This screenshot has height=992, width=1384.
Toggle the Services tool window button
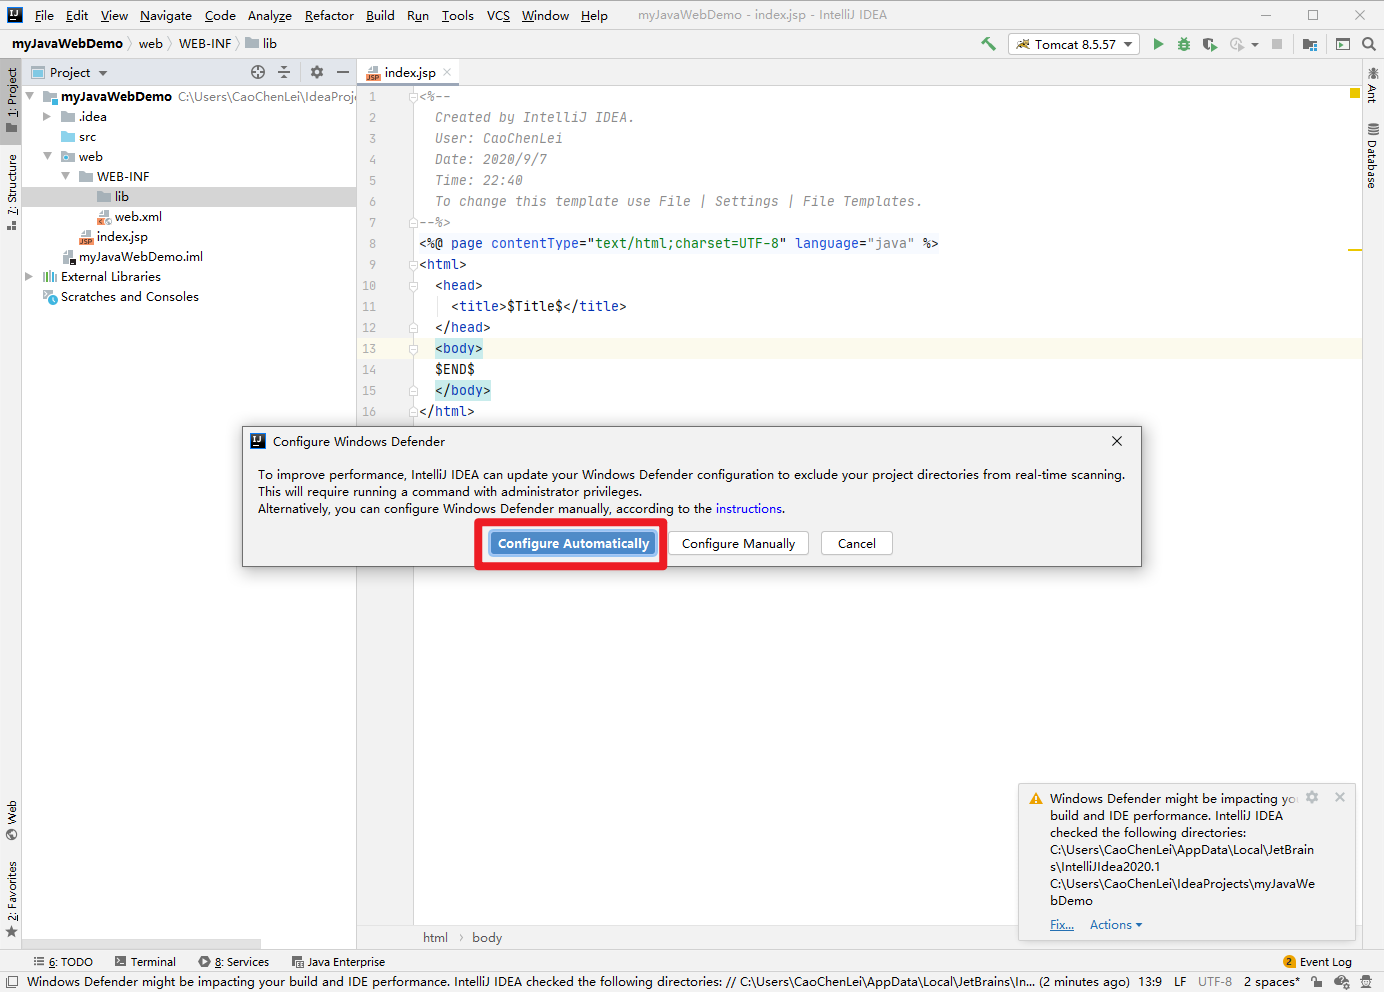[x=234, y=962]
